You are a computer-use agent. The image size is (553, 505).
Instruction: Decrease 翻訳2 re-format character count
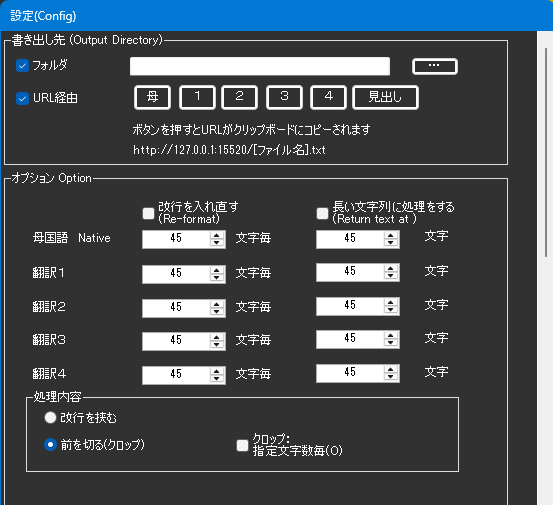tap(217, 312)
